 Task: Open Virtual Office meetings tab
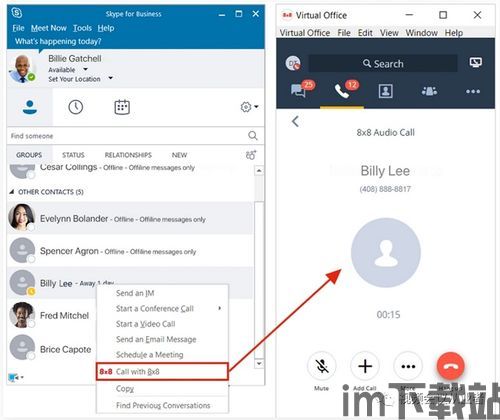click(x=429, y=91)
